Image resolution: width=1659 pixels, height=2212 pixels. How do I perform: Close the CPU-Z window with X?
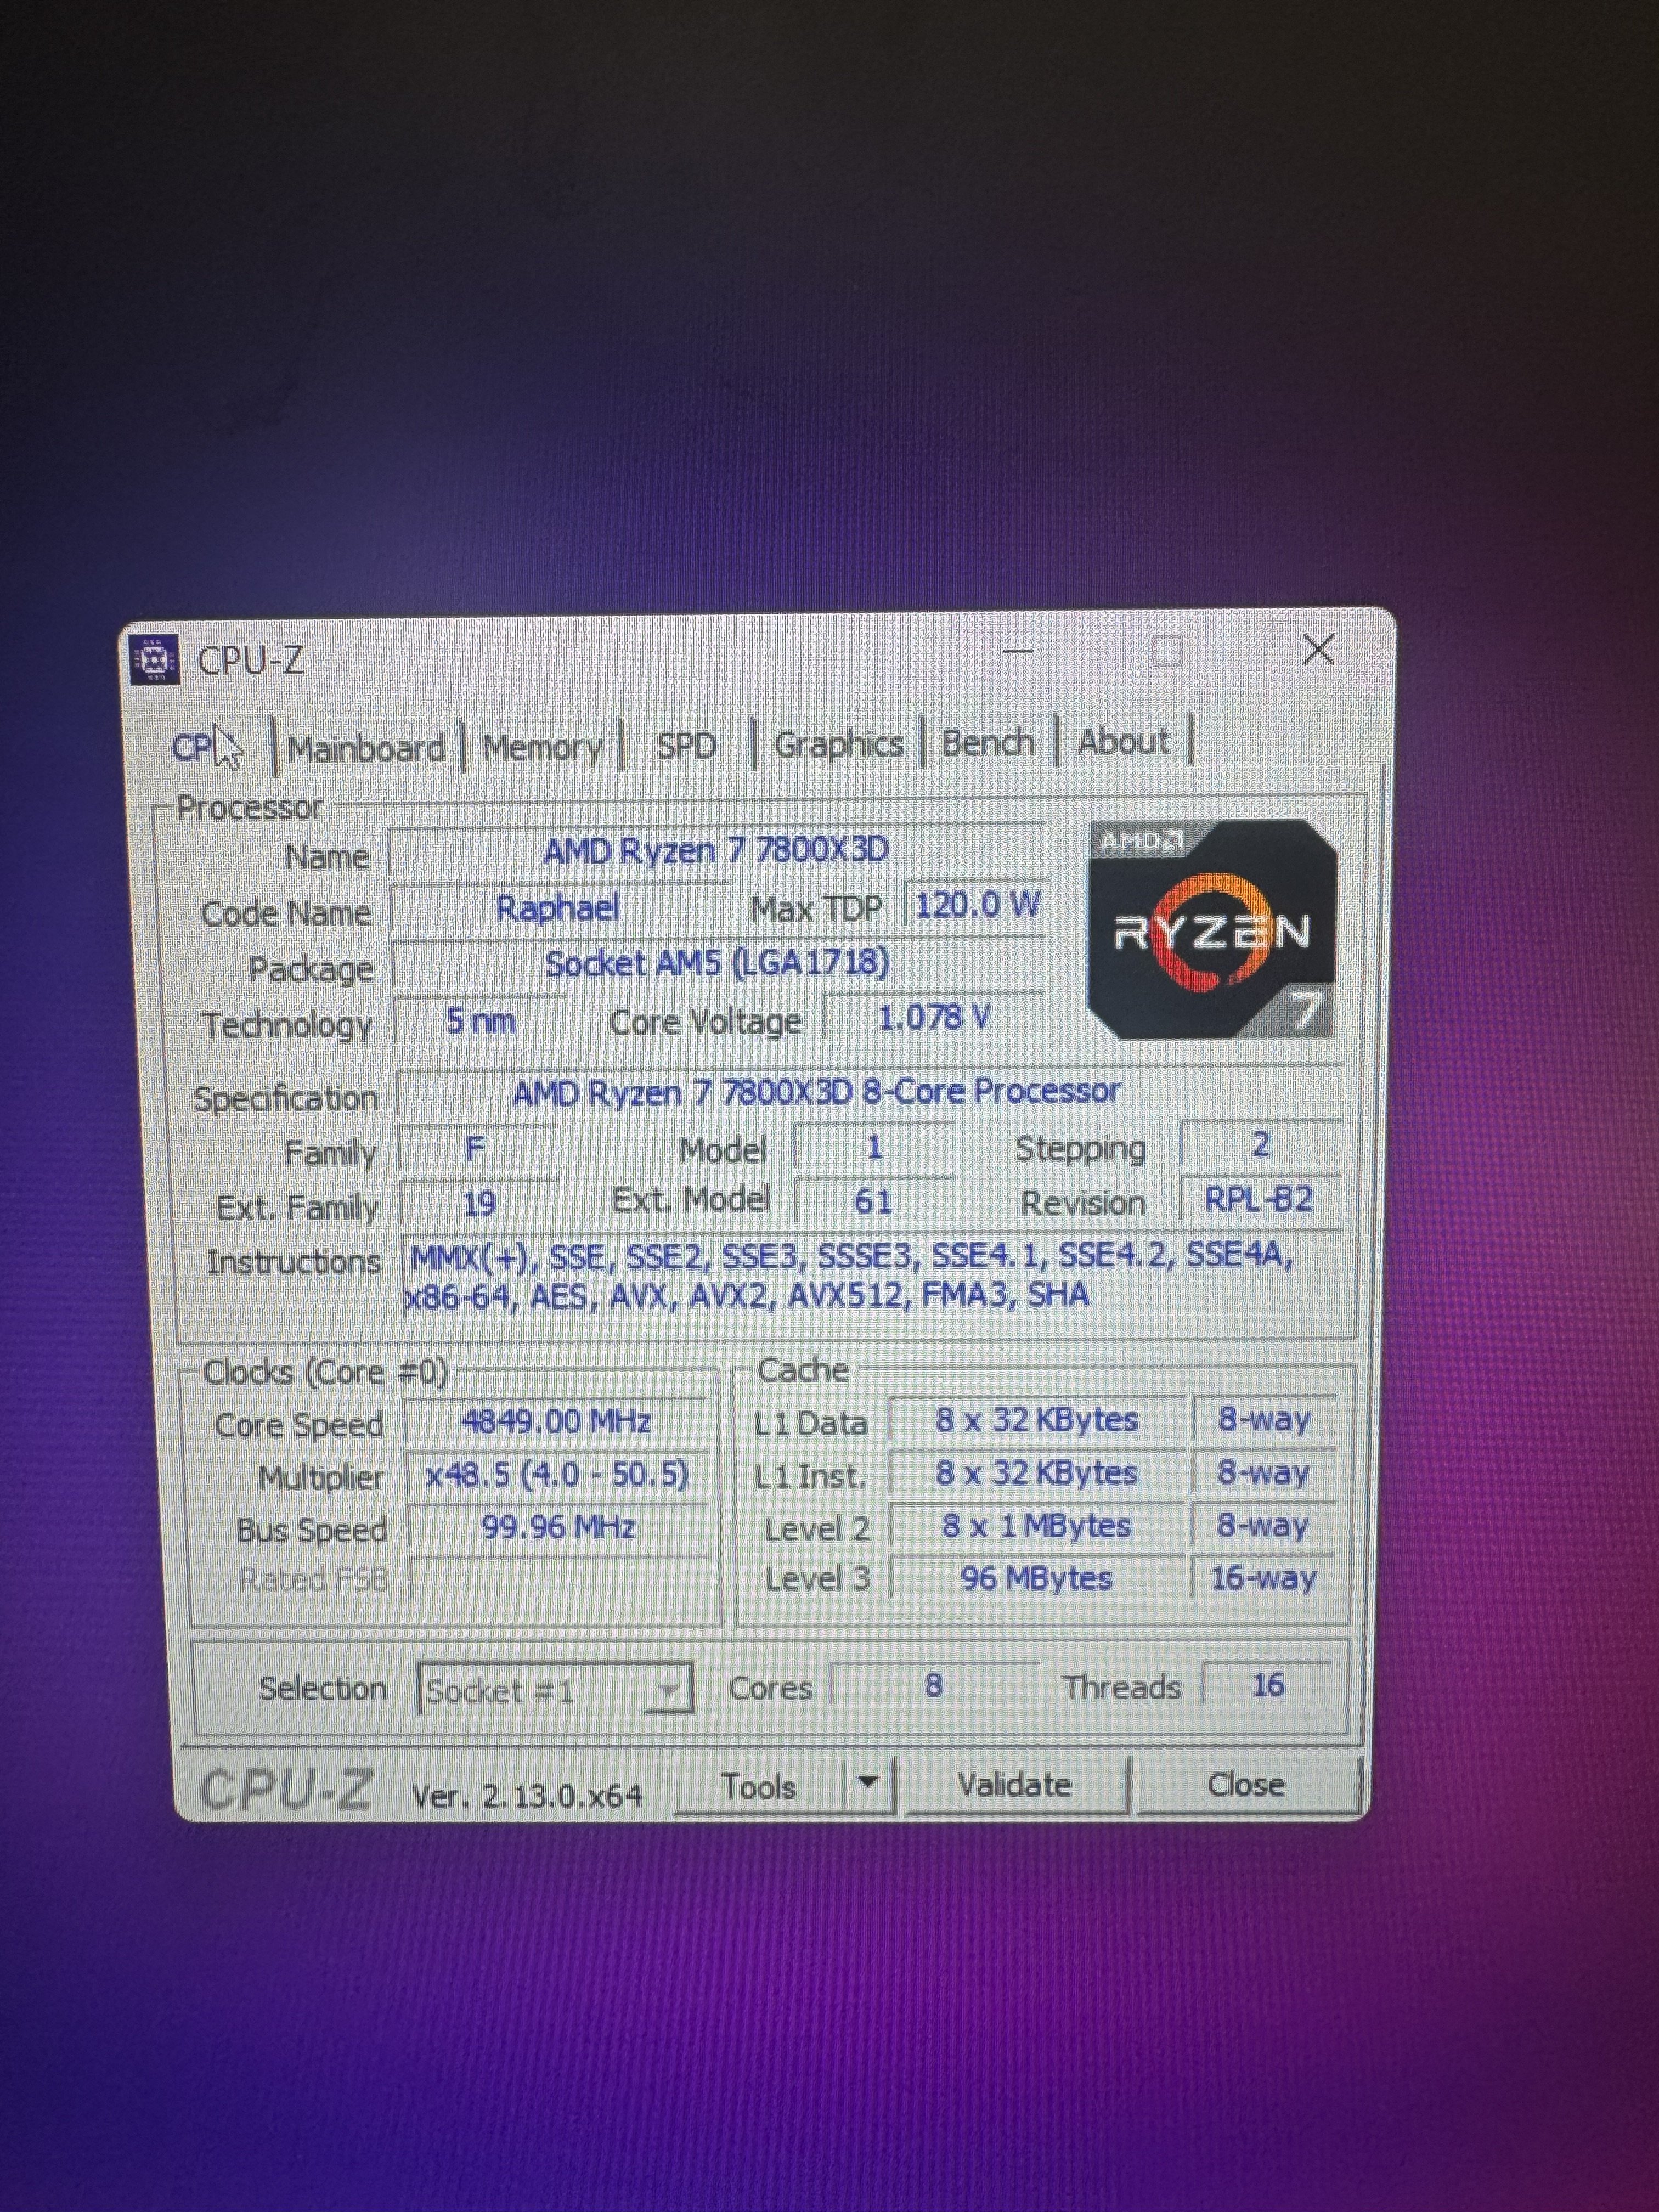(1318, 651)
